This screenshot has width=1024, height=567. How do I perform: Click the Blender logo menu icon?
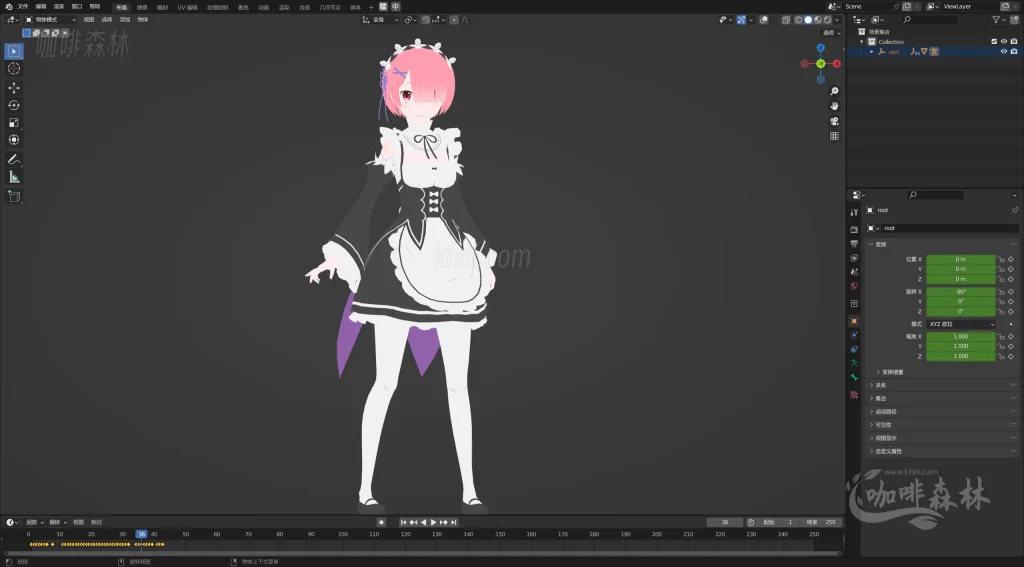pos(8,7)
